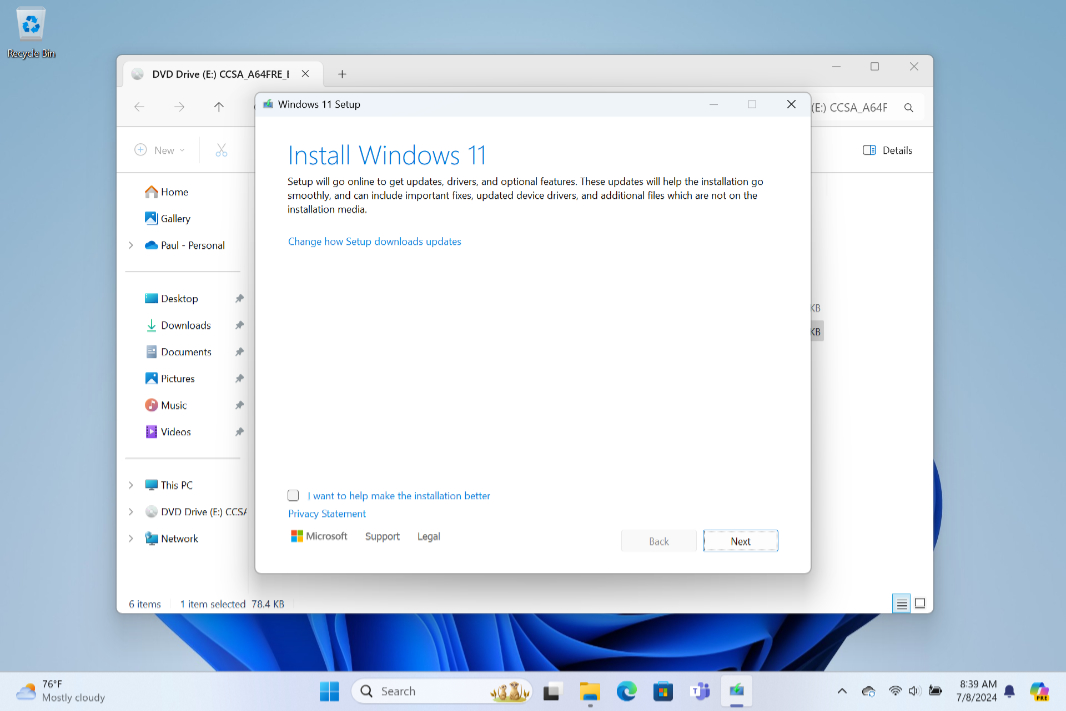Click the Windows Start button
This screenshot has height=711, width=1066.
[x=329, y=691]
